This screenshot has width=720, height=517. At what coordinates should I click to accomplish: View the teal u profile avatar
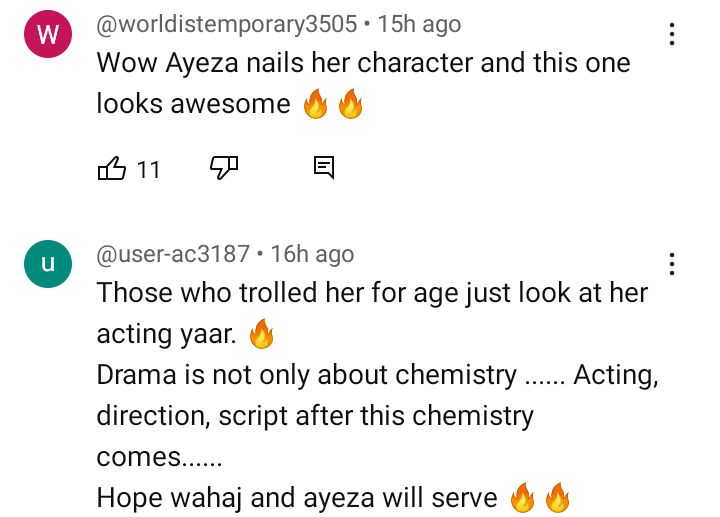[x=48, y=264]
